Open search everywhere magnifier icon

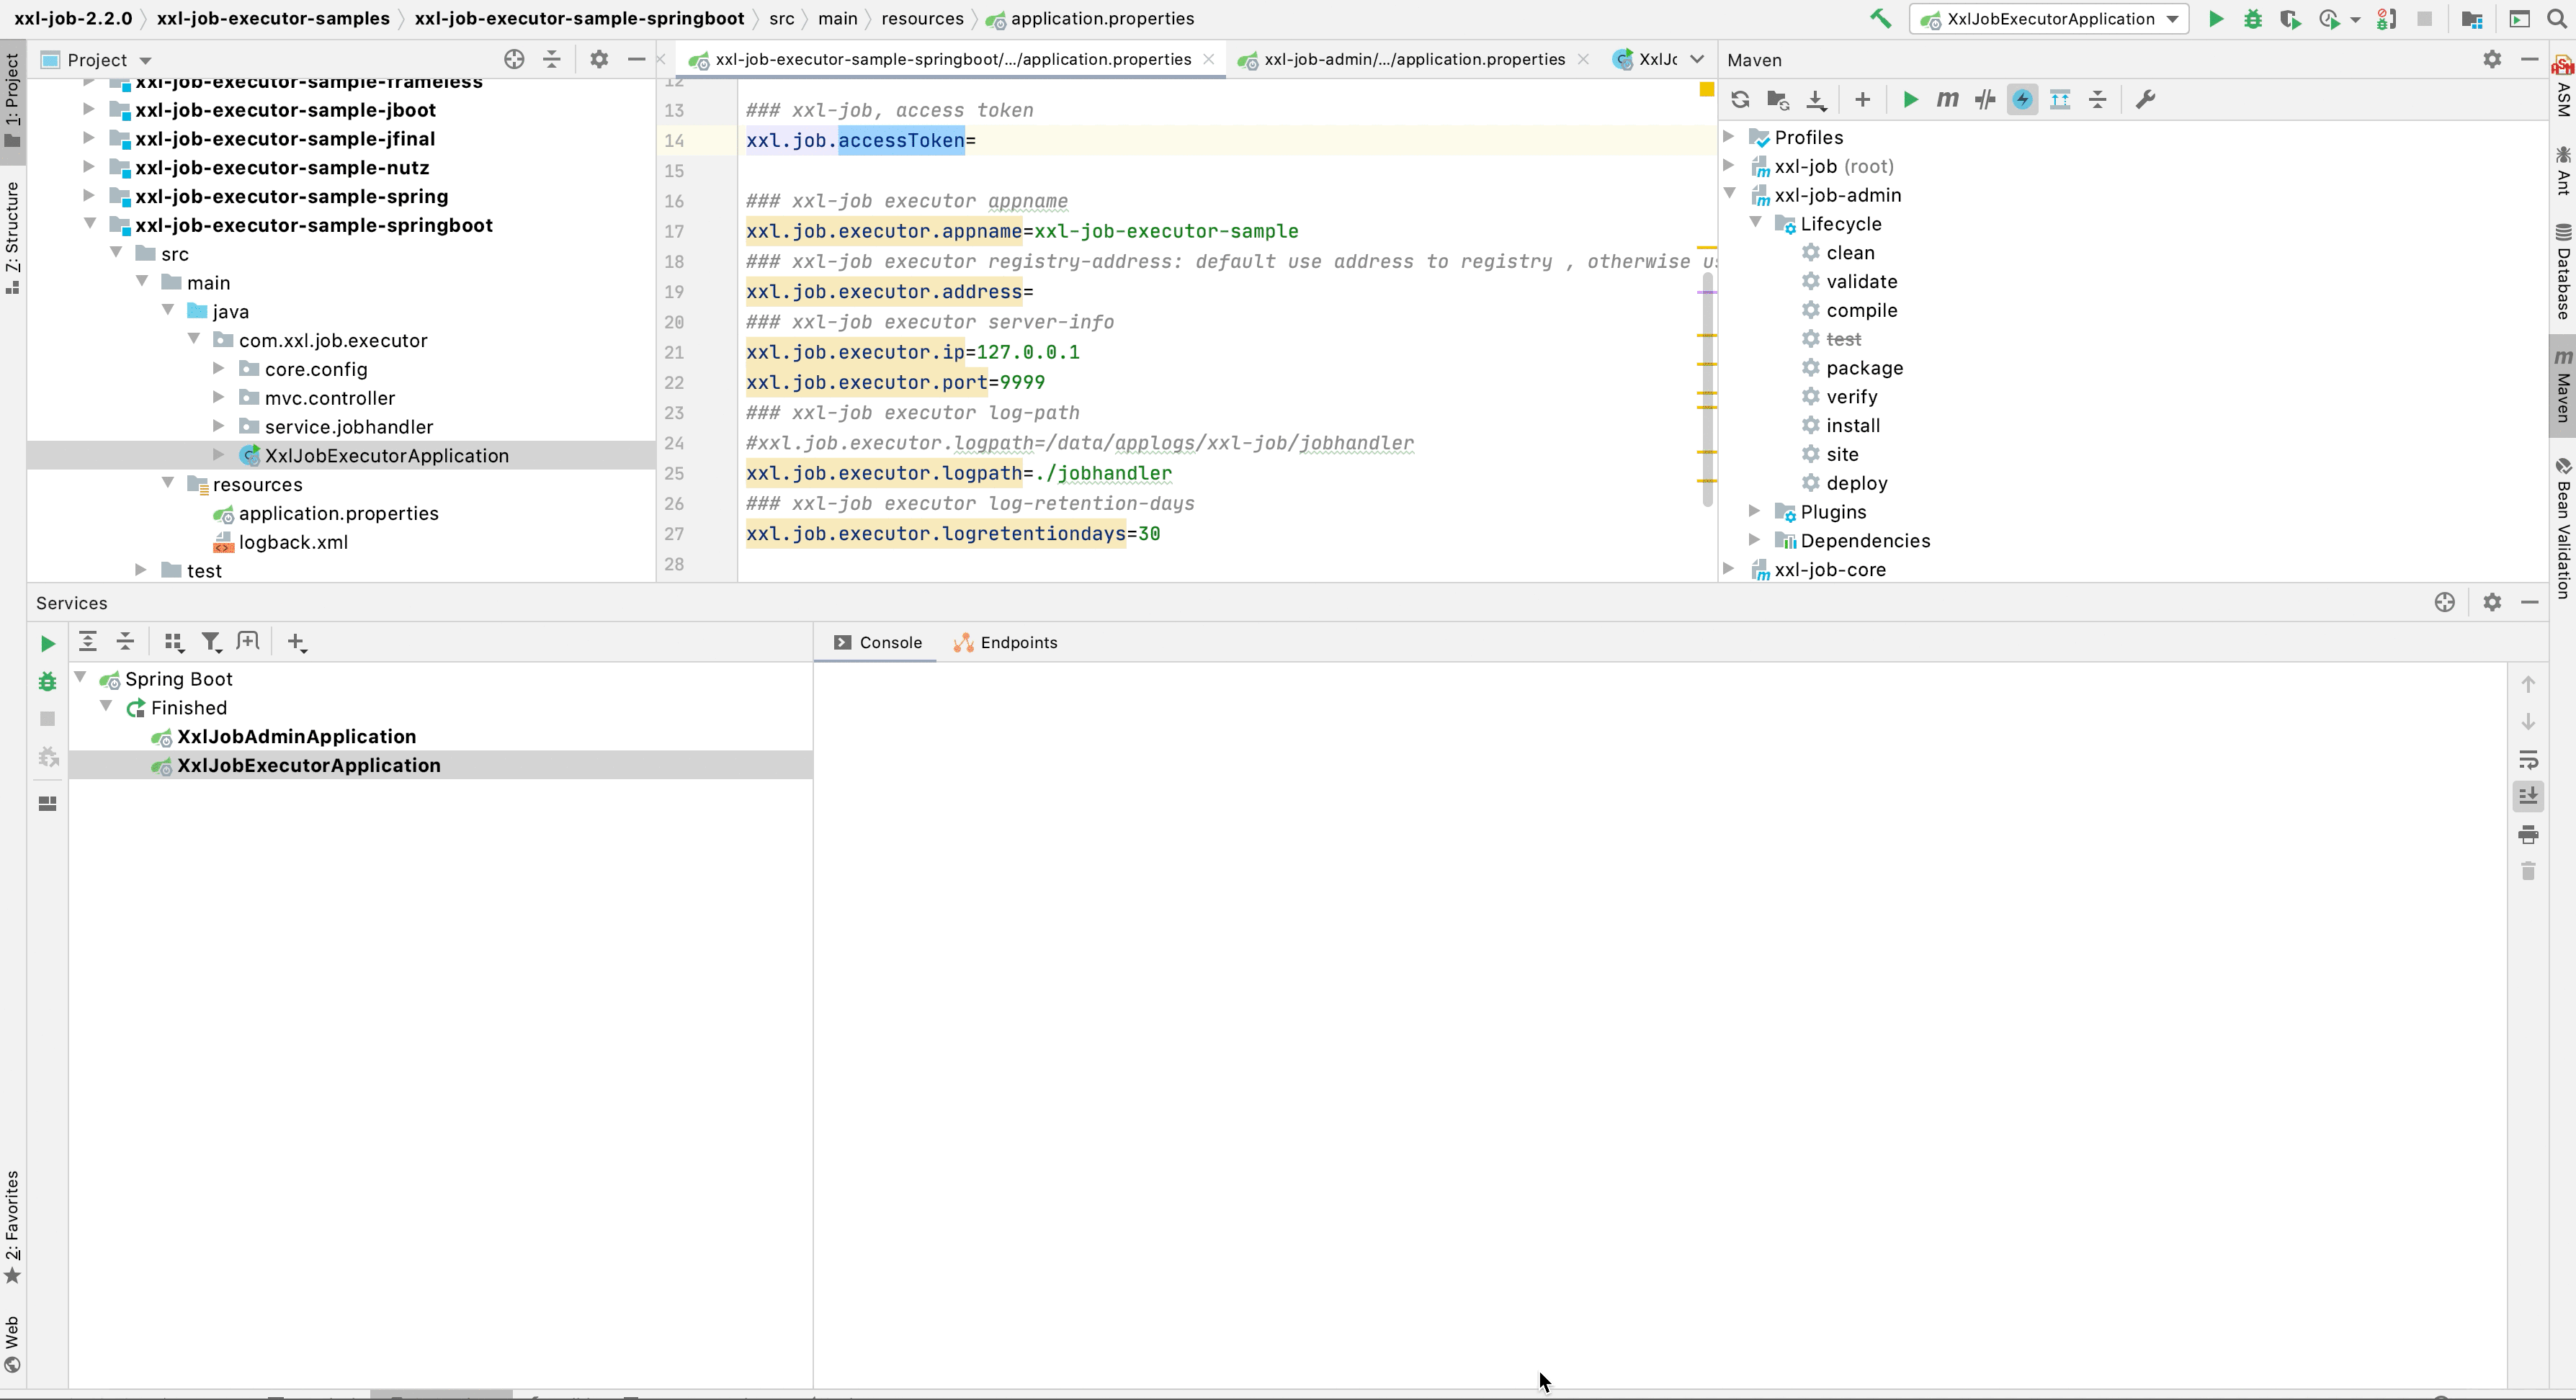click(2557, 19)
